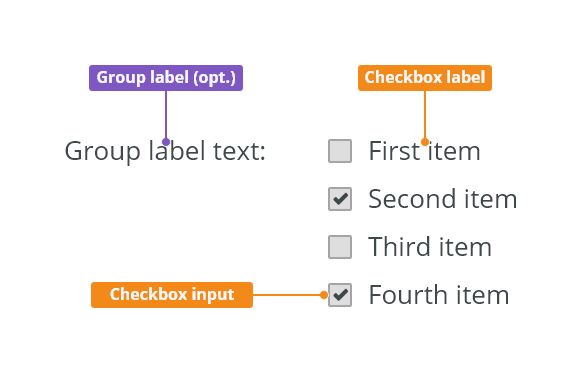The height and width of the screenshot is (380, 584).
Task: Click the orange 'Checkbox label' badge
Action: 425,78
